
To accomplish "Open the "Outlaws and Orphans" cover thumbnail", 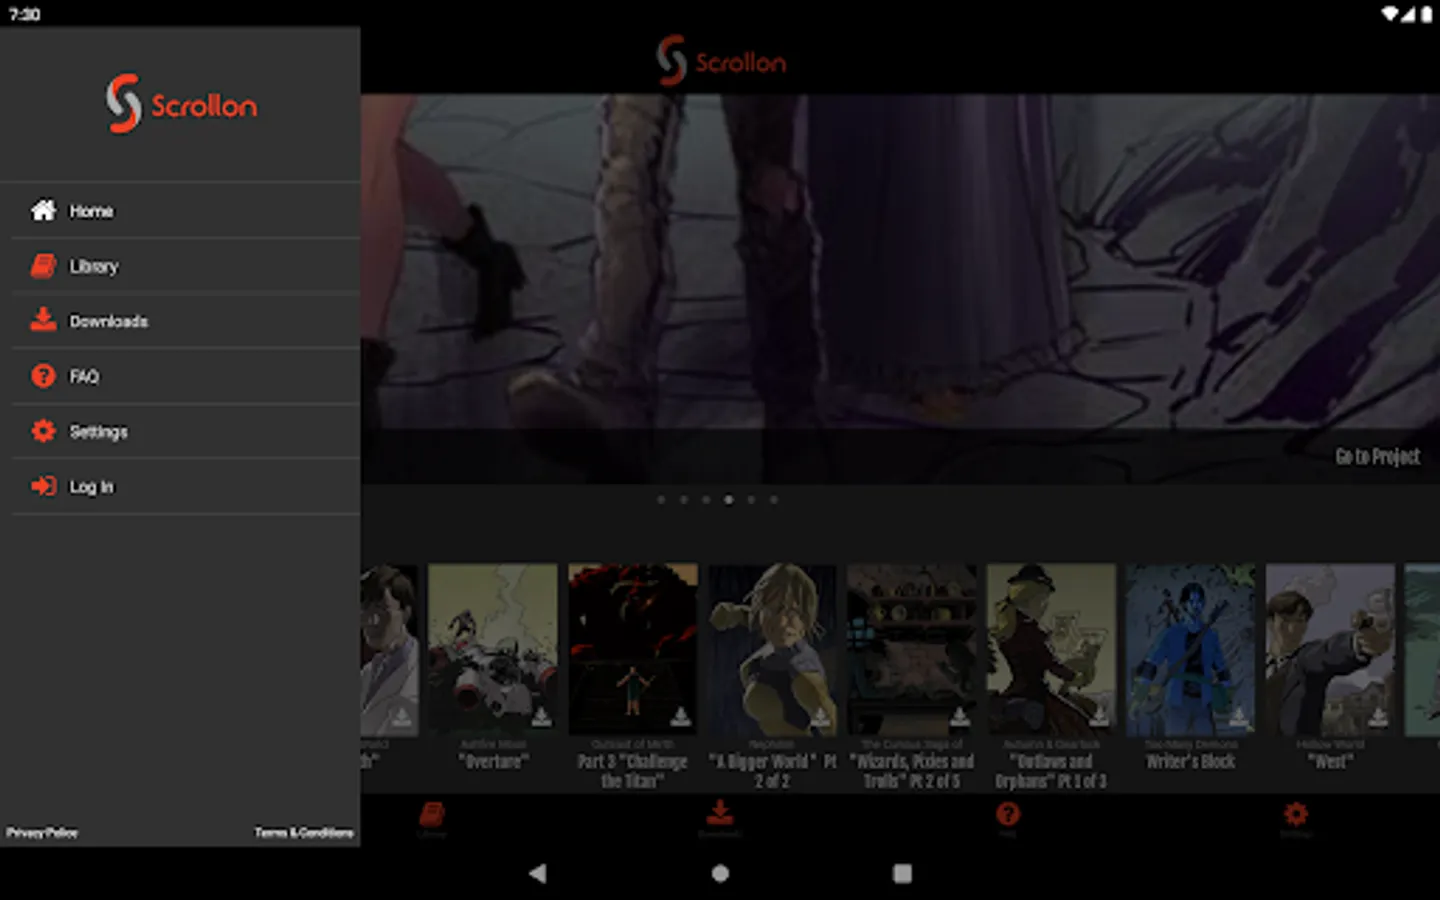I will point(1051,649).
